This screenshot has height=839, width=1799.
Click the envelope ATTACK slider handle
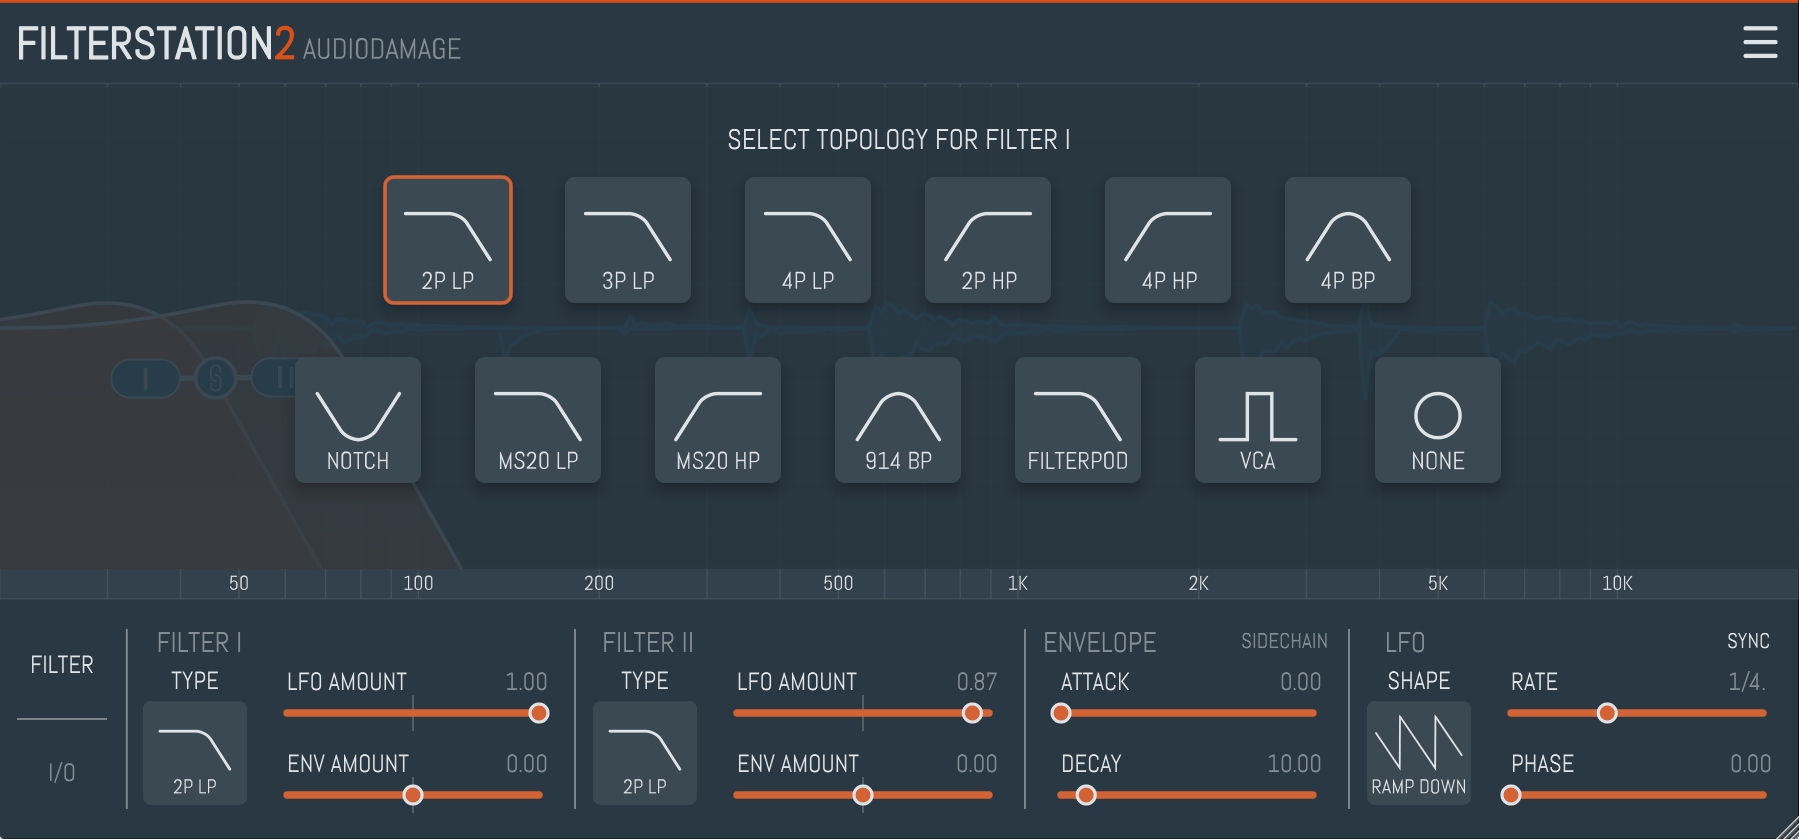coord(1061,713)
